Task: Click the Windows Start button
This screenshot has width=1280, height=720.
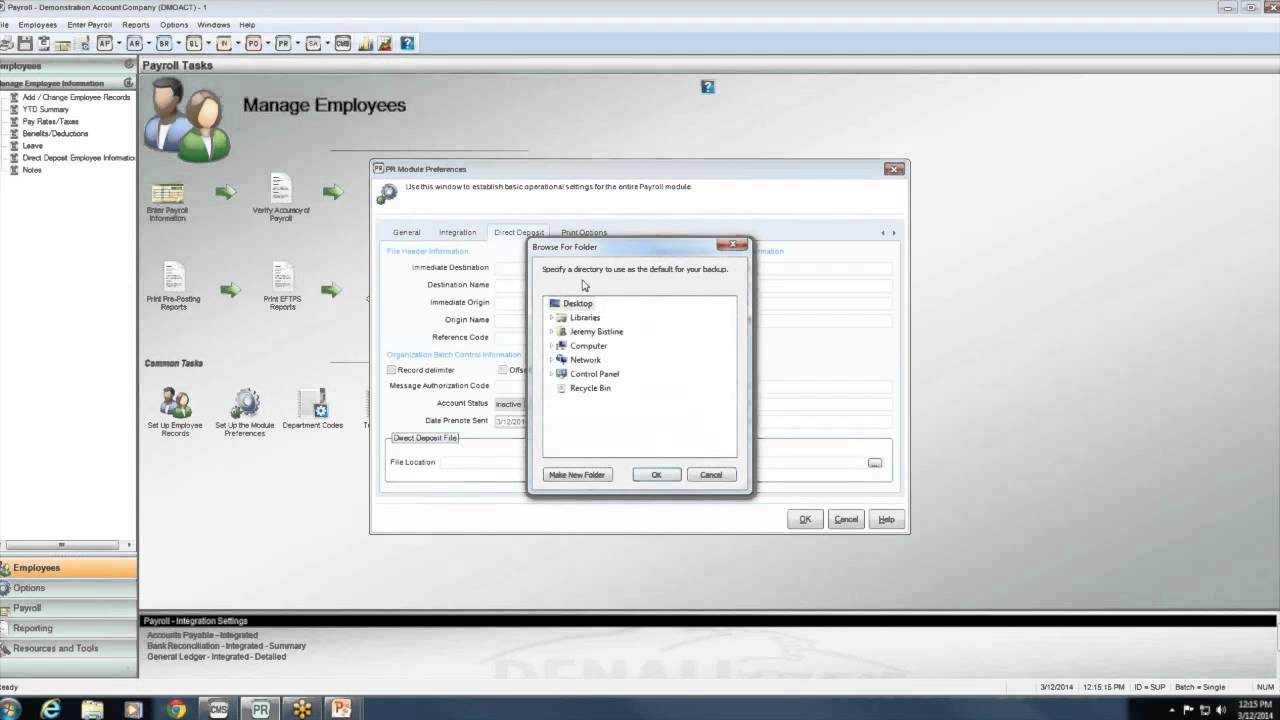Action: (11, 709)
